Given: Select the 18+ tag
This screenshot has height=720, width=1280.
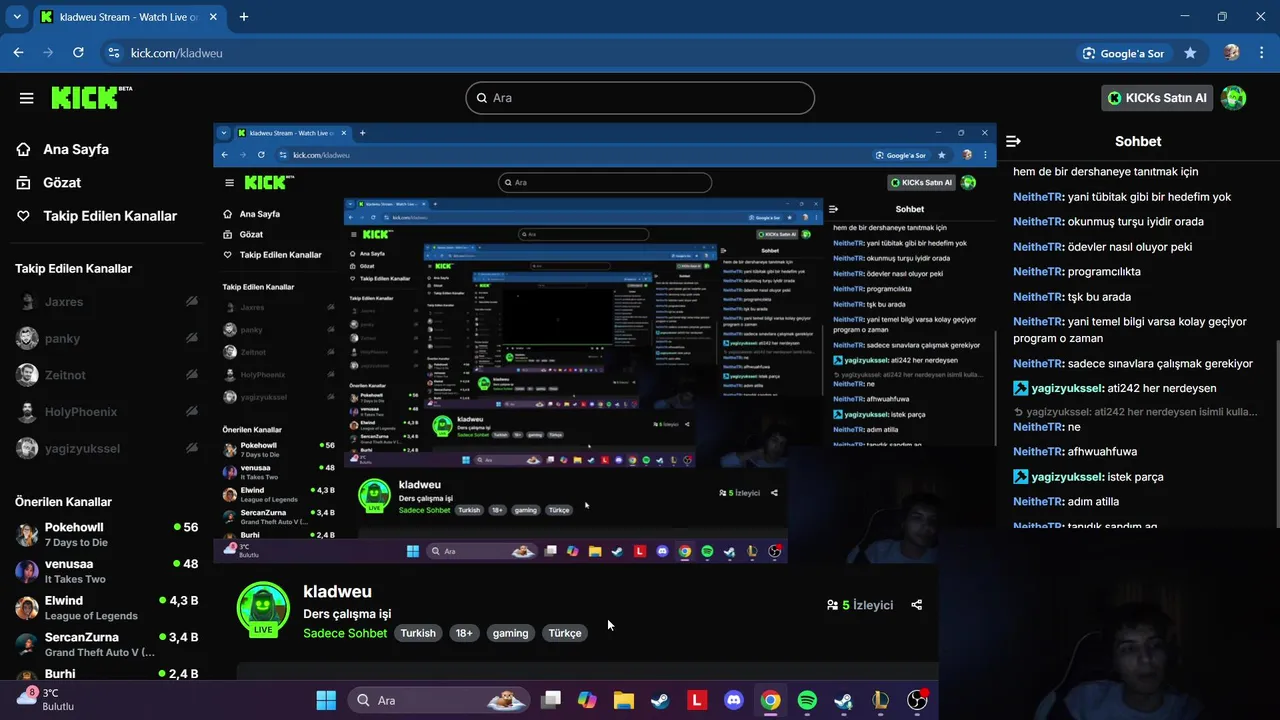Looking at the screenshot, I should pos(464,633).
